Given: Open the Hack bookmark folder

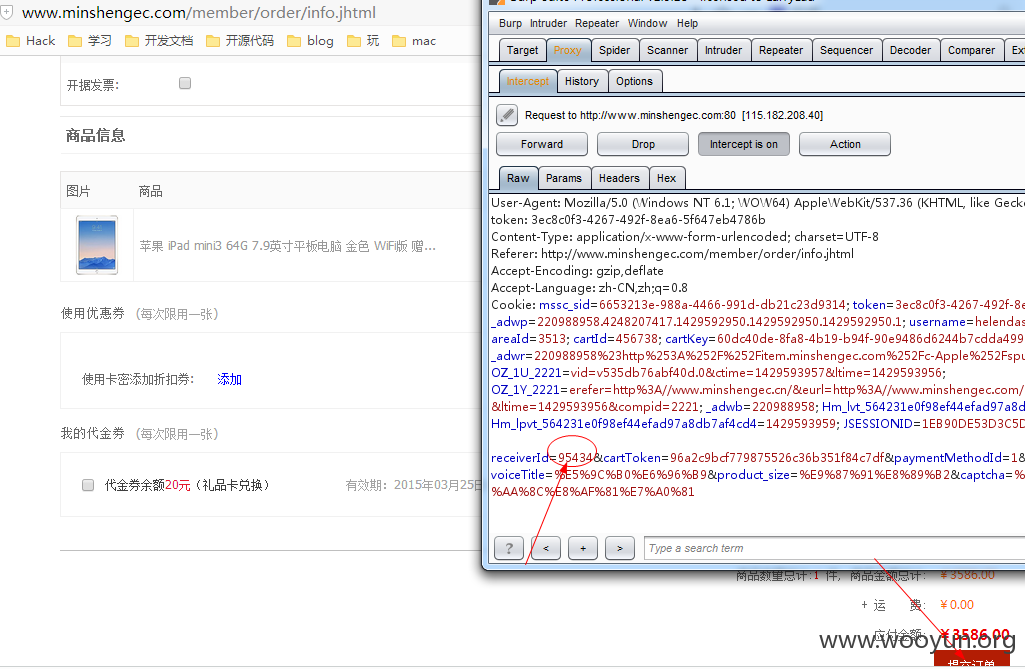Looking at the screenshot, I should click(31, 41).
